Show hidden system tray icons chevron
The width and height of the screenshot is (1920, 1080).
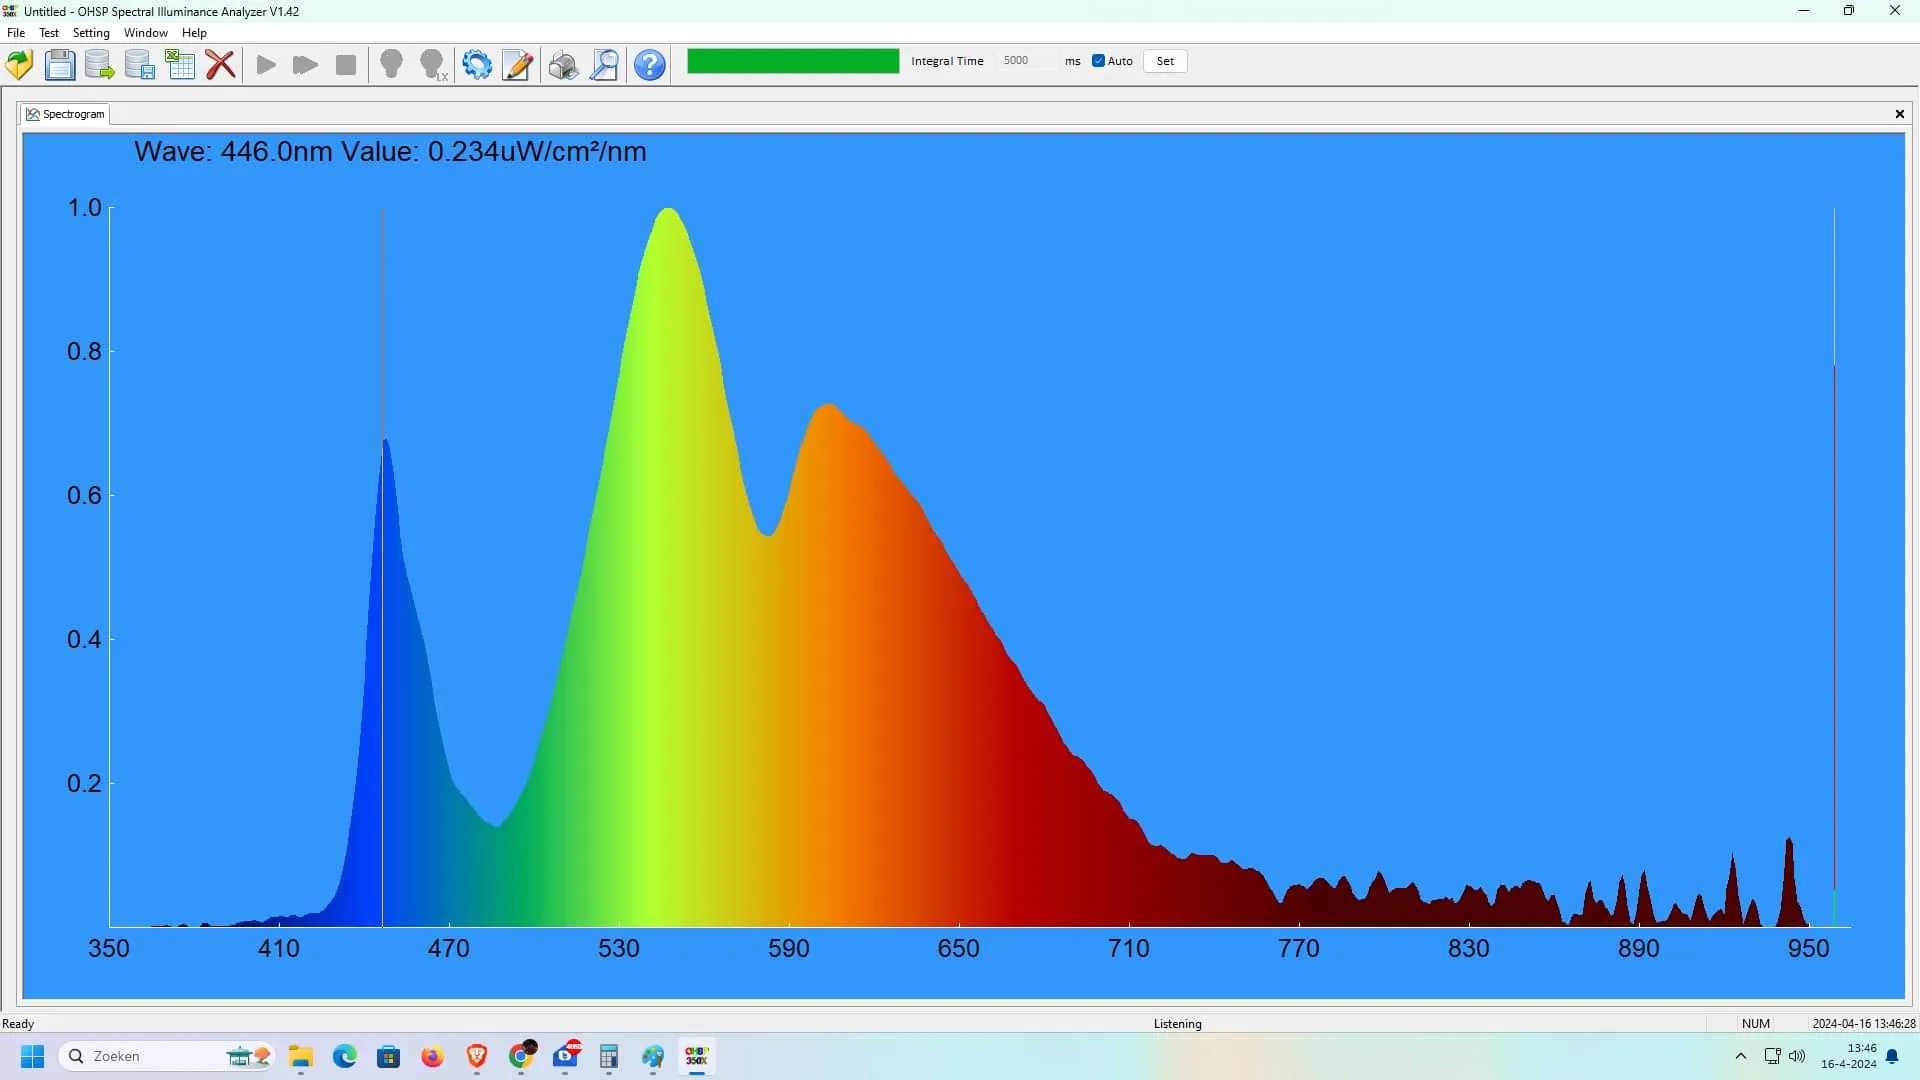[1741, 1056]
